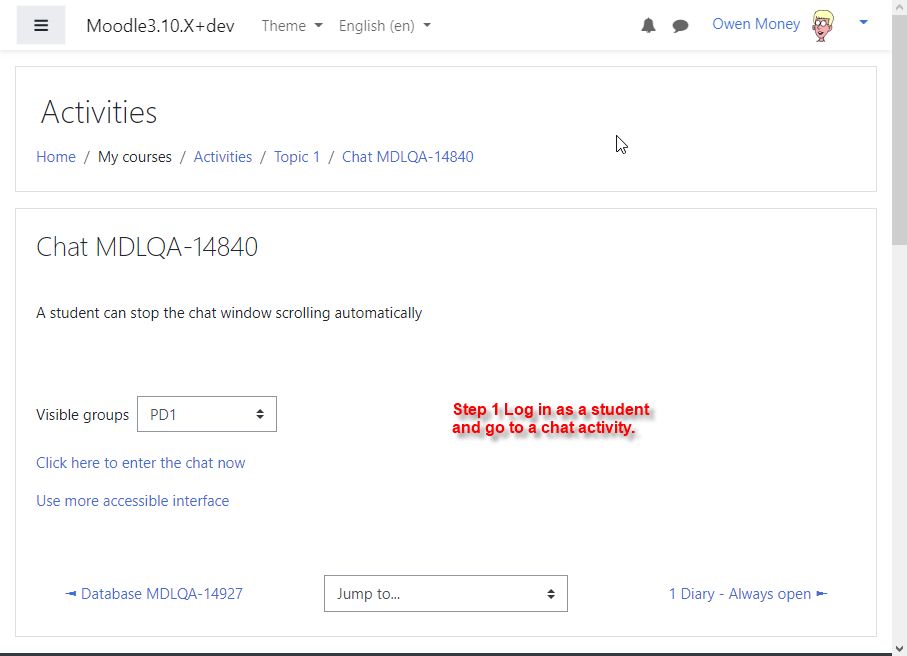Image resolution: width=907 pixels, height=656 pixels.
Task: Click My courses breadcrumb text
Action: (135, 157)
